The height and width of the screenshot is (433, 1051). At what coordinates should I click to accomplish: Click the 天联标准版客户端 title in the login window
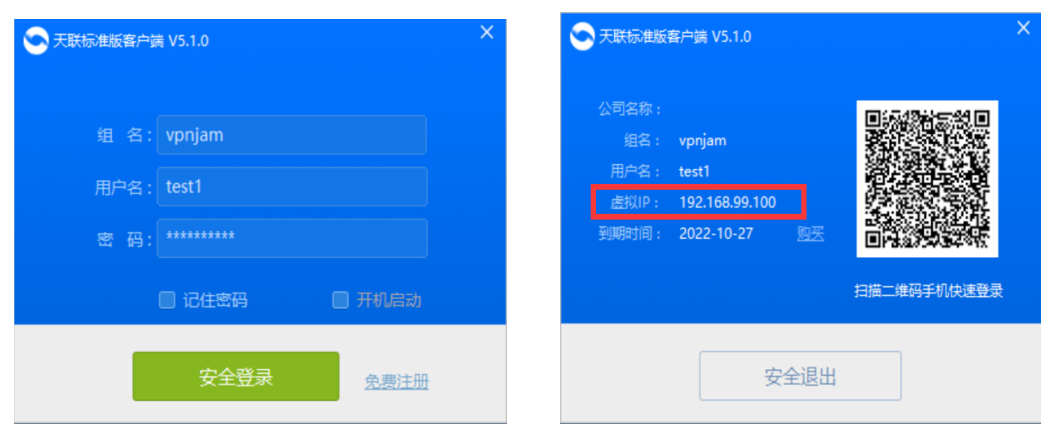coord(108,41)
